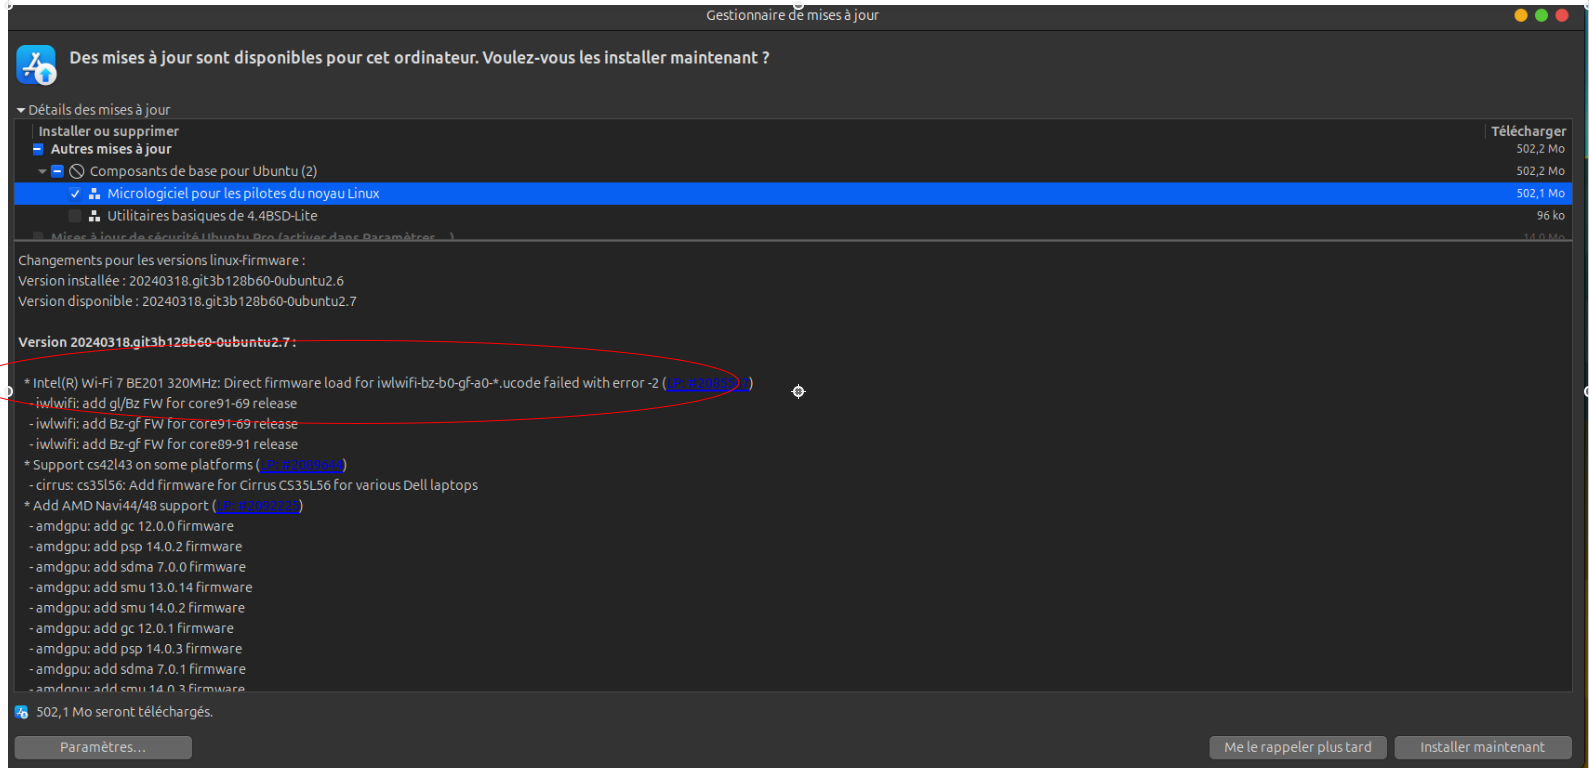Toggle the 'Composants de base pour Ubuntu' checkbox
1589x768 pixels.
(x=58, y=171)
